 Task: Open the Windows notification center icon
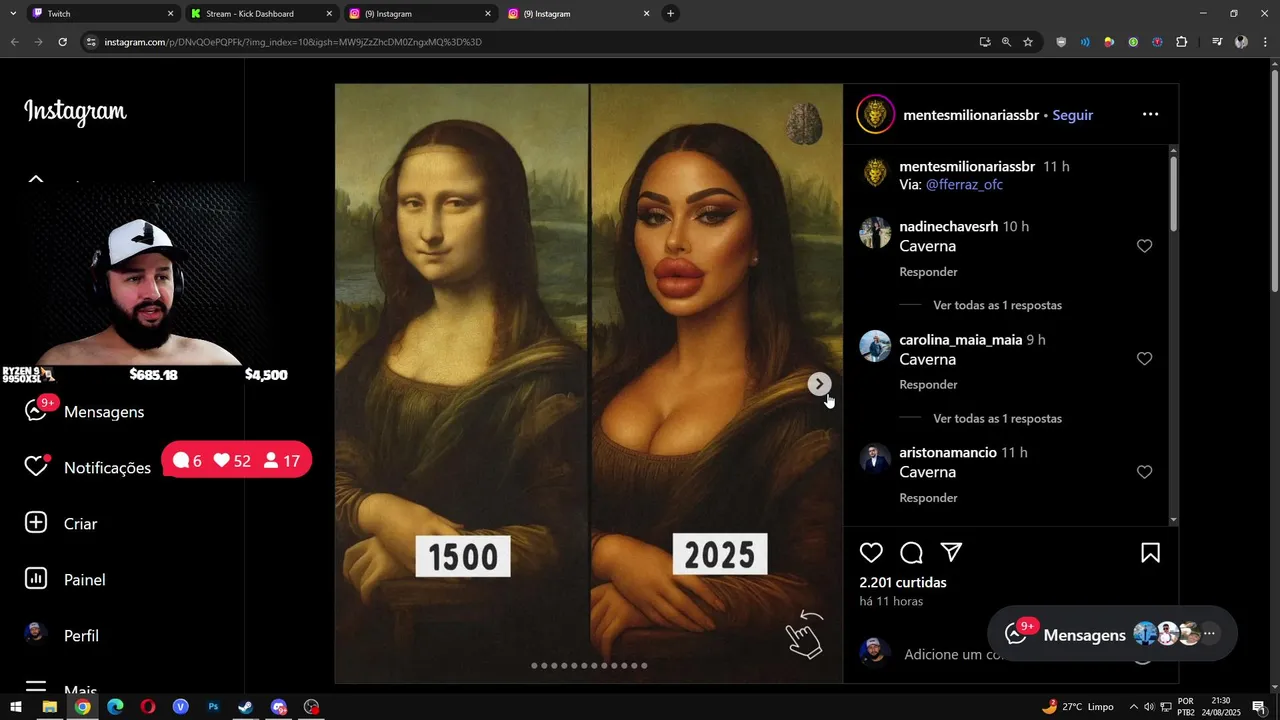coord(1259,707)
